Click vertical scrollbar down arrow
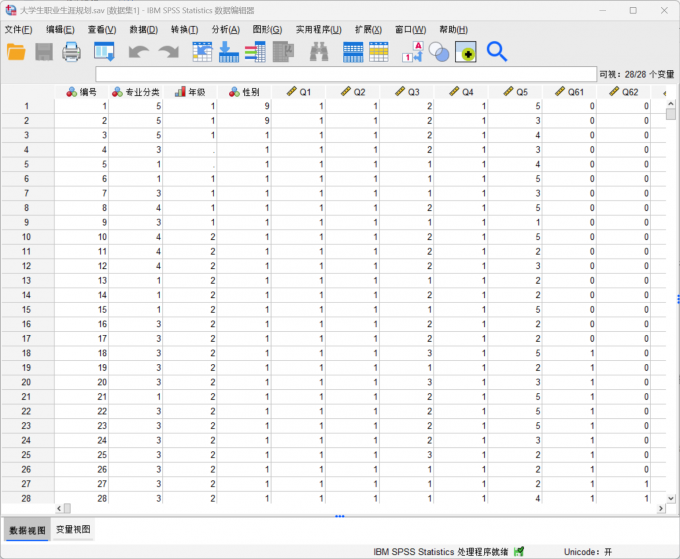This screenshot has width=680, height=559. pos(670,498)
